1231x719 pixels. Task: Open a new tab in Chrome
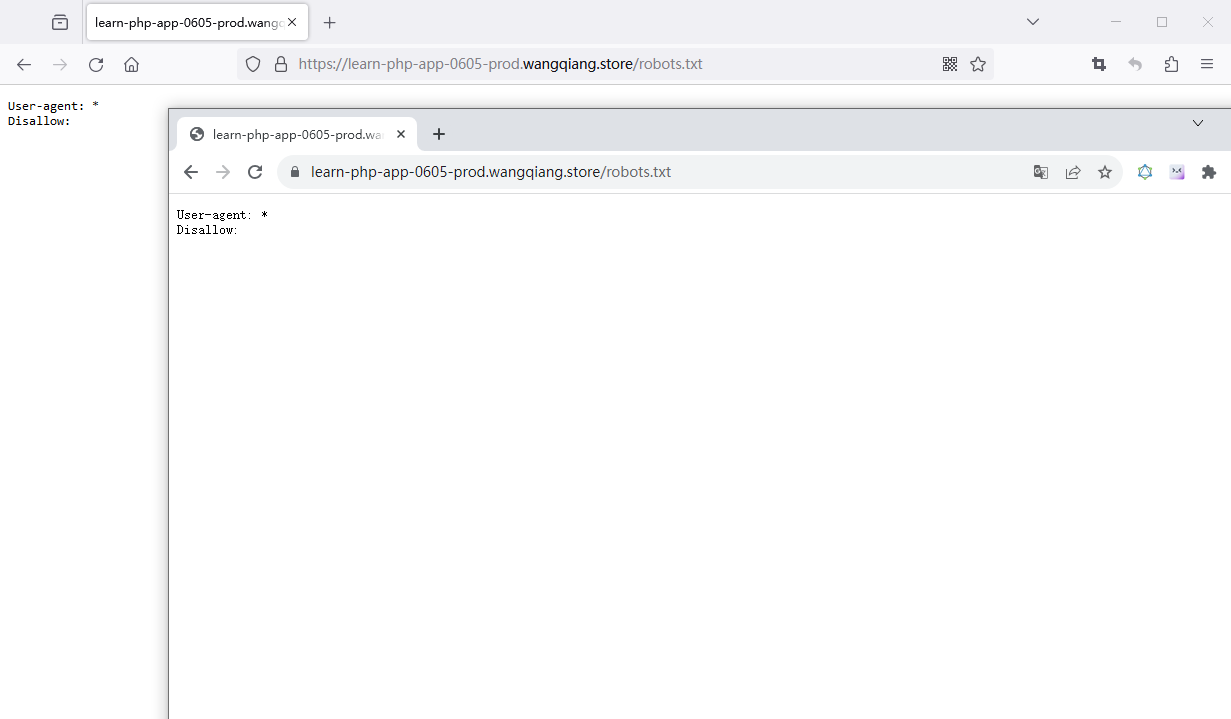[438, 134]
